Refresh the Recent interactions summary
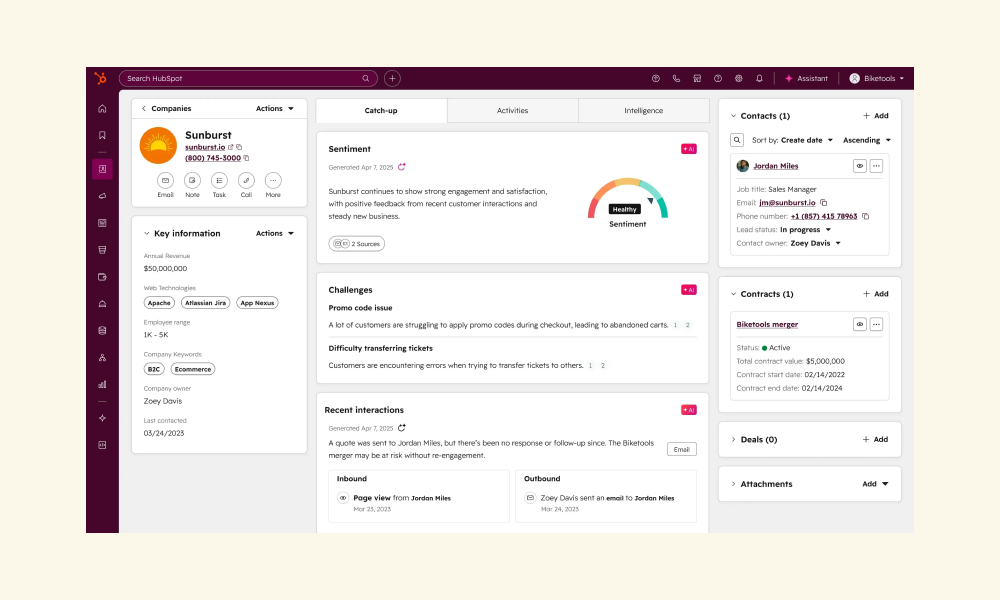Screen dimensions: 1000x600 tap(402, 428)
